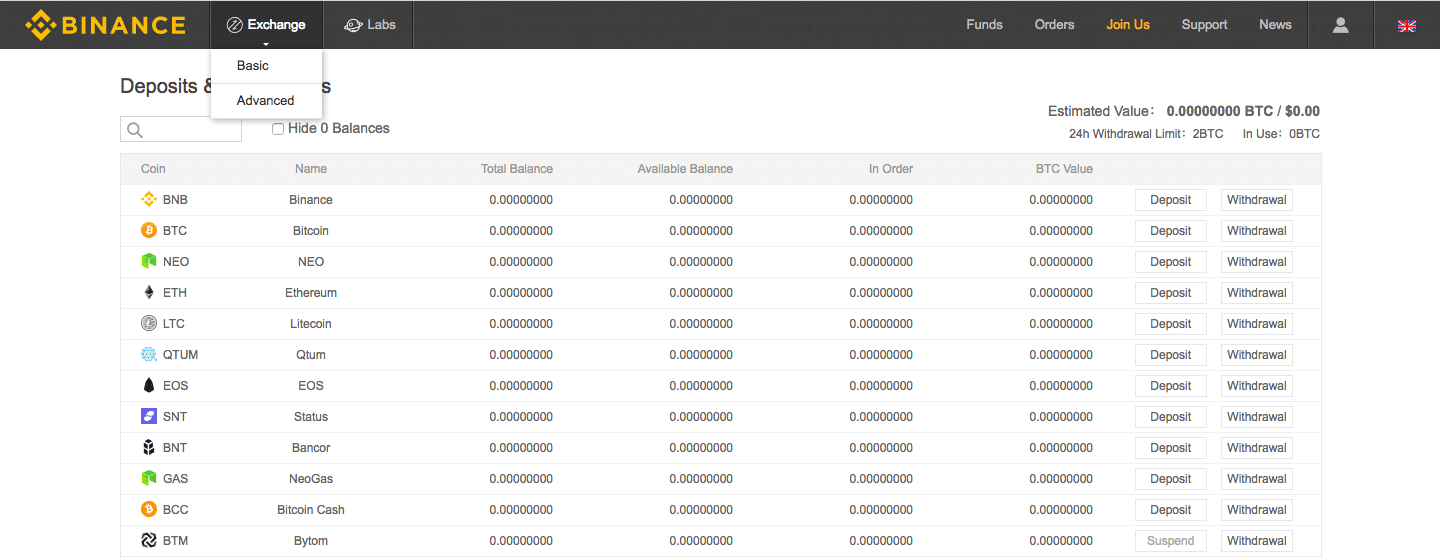The height and width of the screenshot is (558, 1440).
Task: Click the BTM coin icon
Action: click(x=149, y=541)
